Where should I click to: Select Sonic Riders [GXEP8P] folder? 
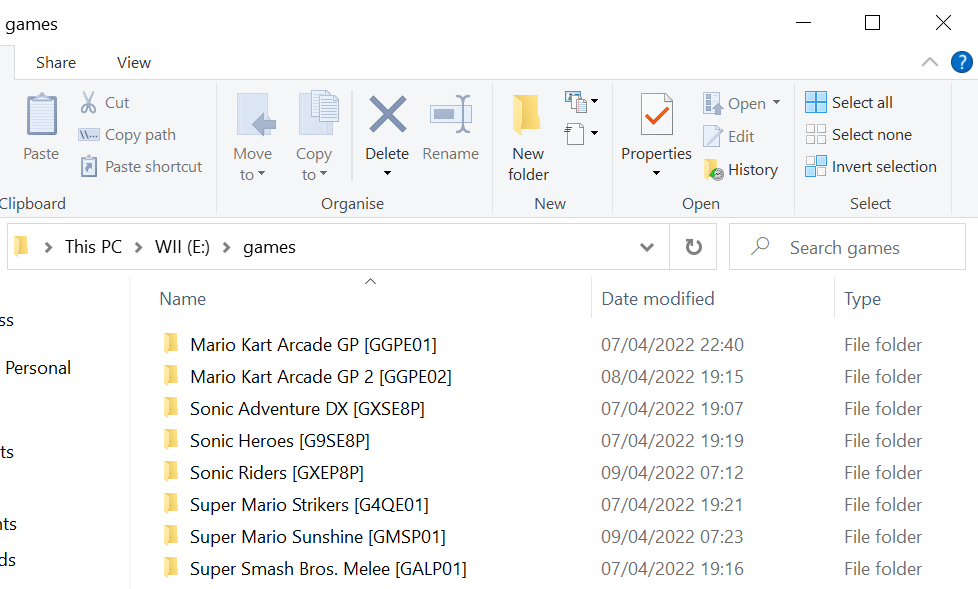click(276, 473)
